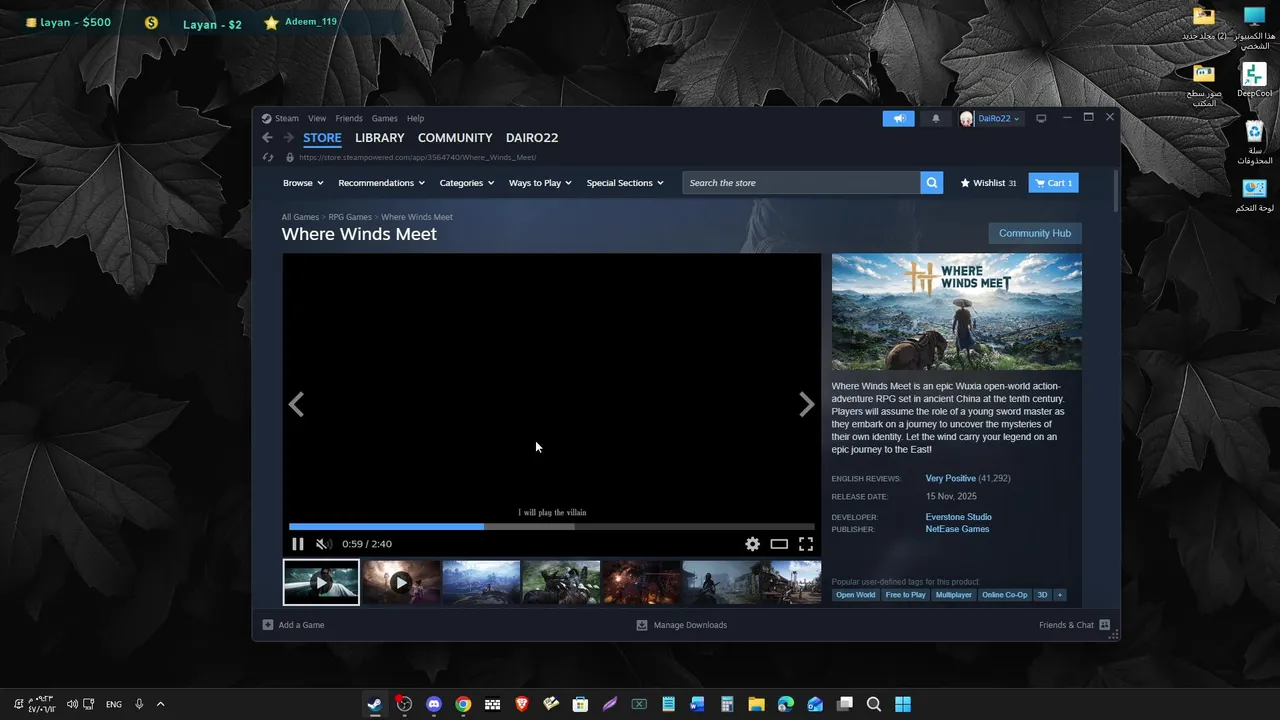The width and height of the screenshot is (1280, 720).
Task: Show next media with right arrow
Action: point(806,404)
